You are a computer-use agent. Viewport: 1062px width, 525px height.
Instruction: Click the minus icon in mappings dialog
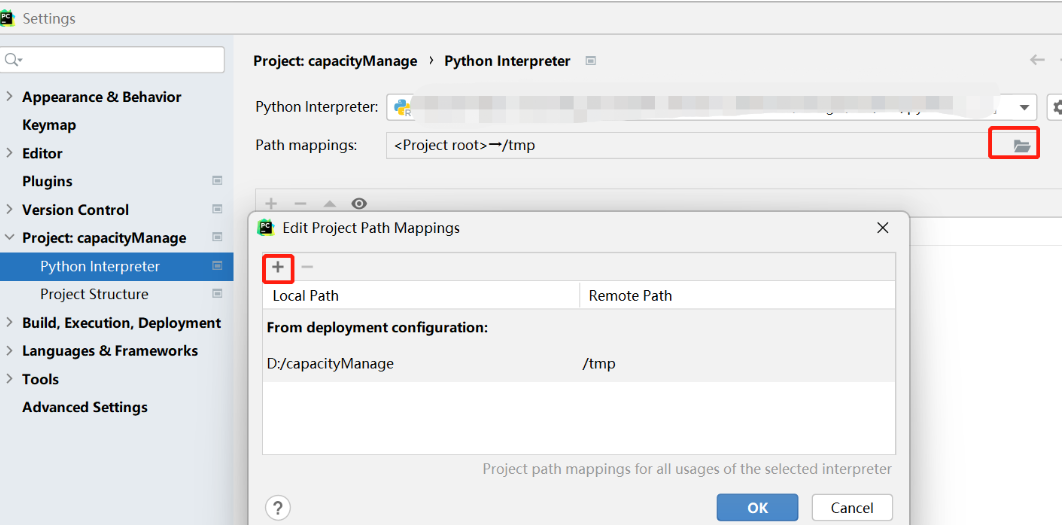pos(307,268)
